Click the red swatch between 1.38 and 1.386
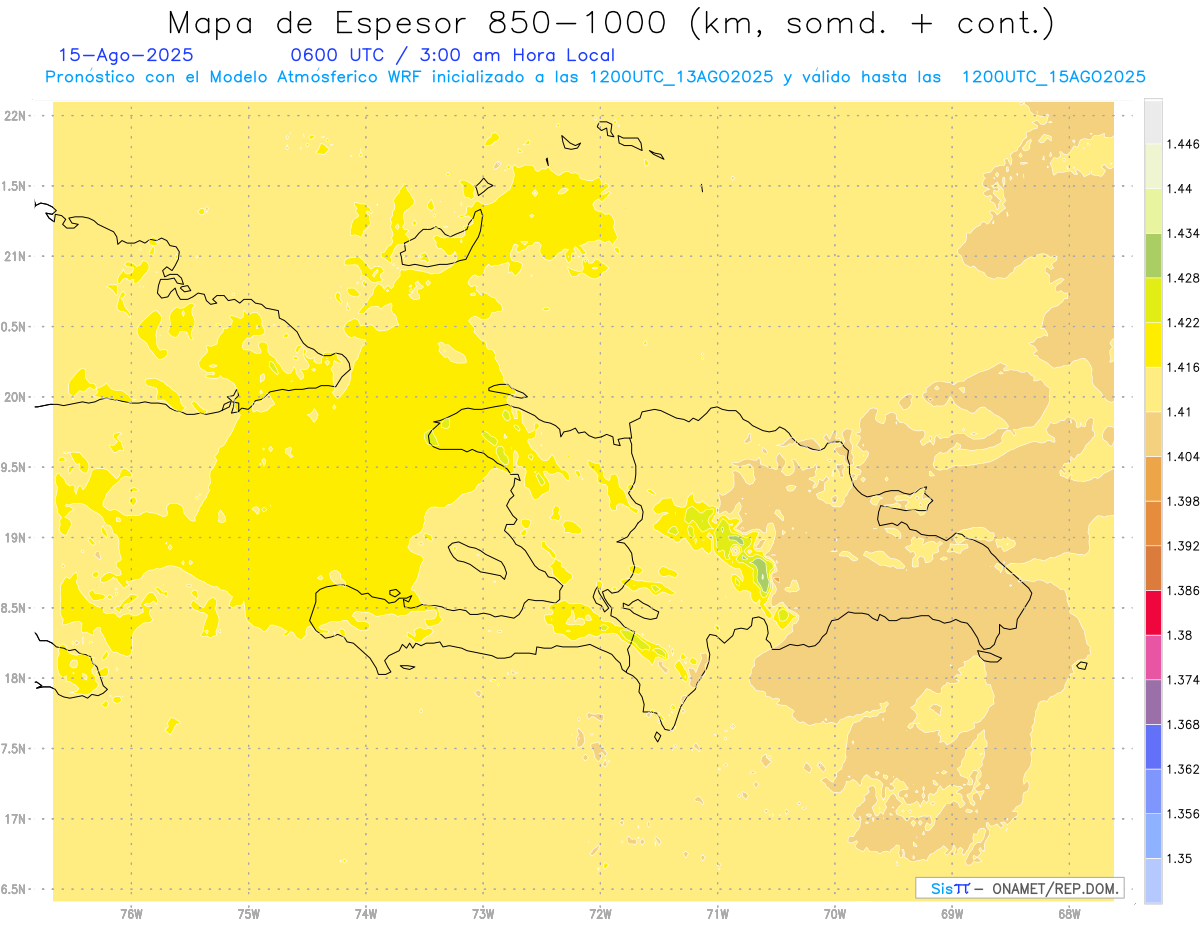Image resolution: width=1200 pixels, height=927 pixels. point(1154,612)
